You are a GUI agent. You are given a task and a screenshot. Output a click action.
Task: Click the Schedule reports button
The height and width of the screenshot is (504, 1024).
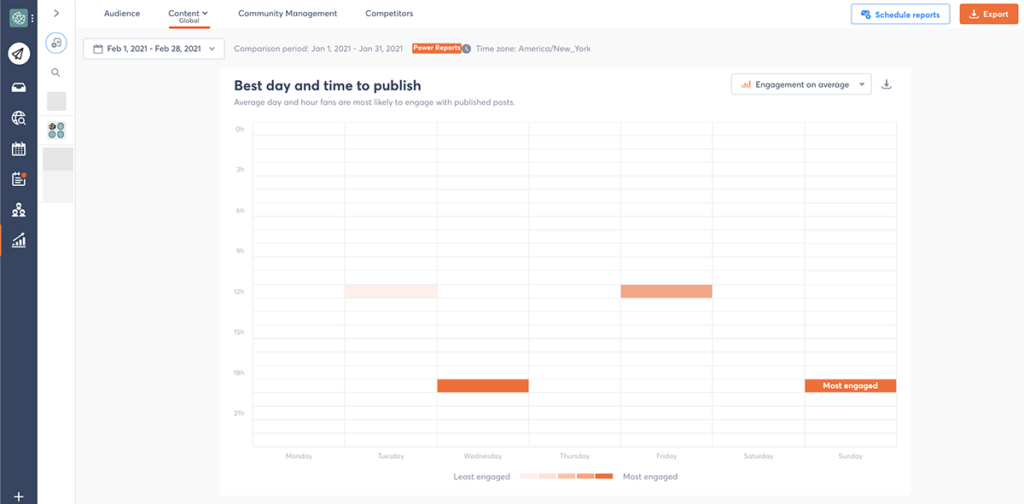coord(900,14)
